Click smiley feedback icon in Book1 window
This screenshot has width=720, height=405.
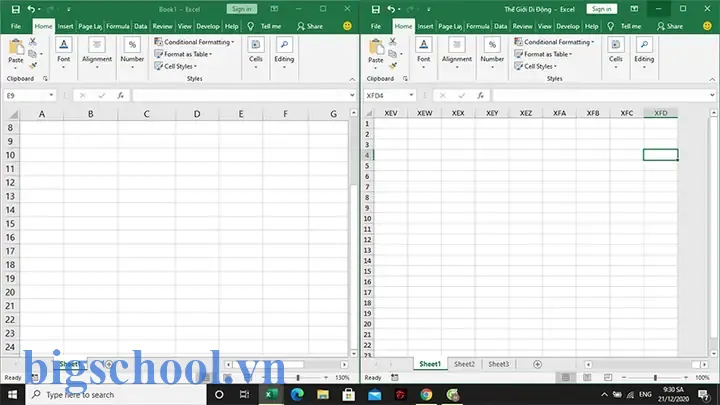347,26
